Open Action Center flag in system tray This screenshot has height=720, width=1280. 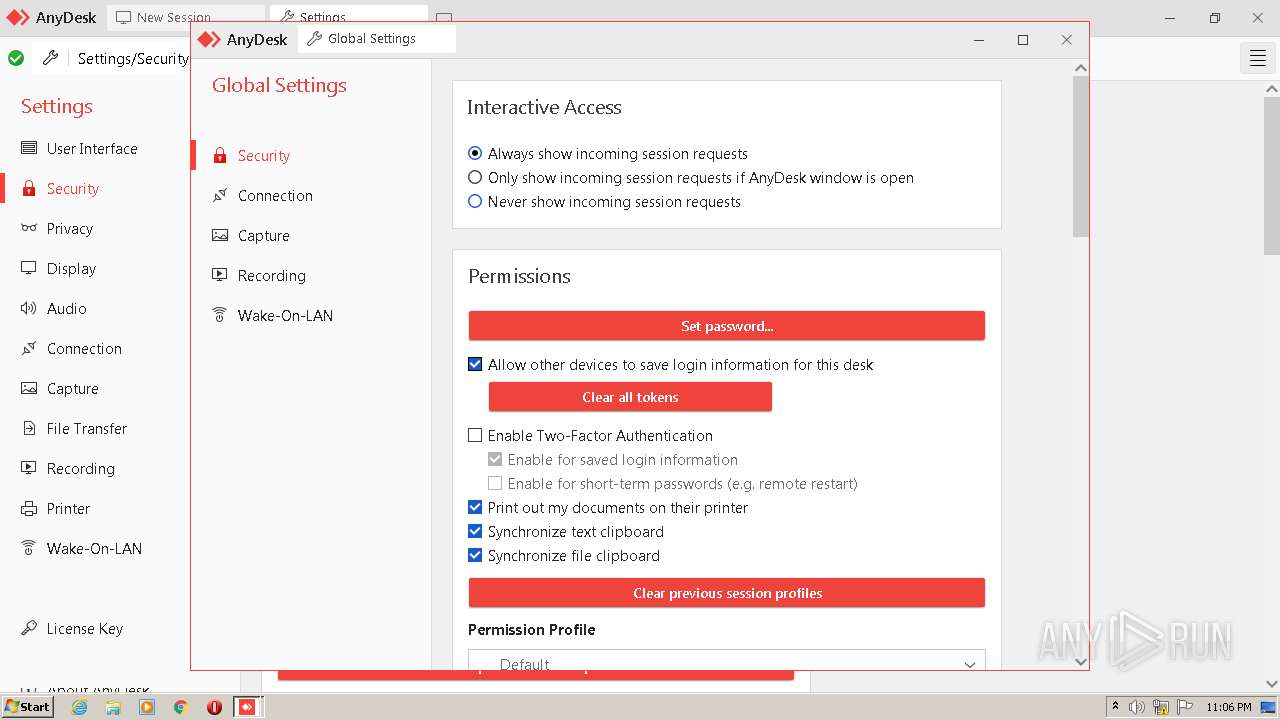point(1184,707)
